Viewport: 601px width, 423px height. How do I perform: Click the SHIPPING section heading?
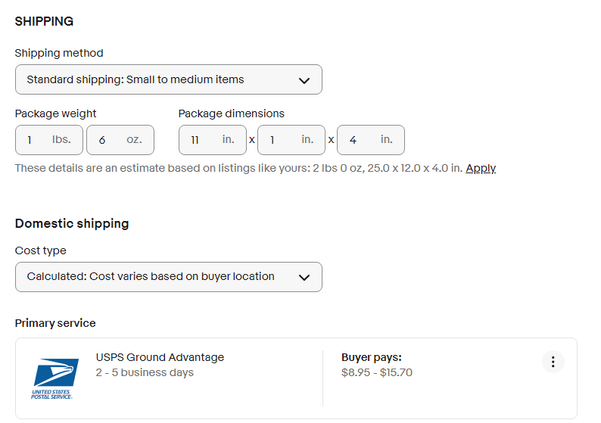pyautogui.click(x=44, y=21)
